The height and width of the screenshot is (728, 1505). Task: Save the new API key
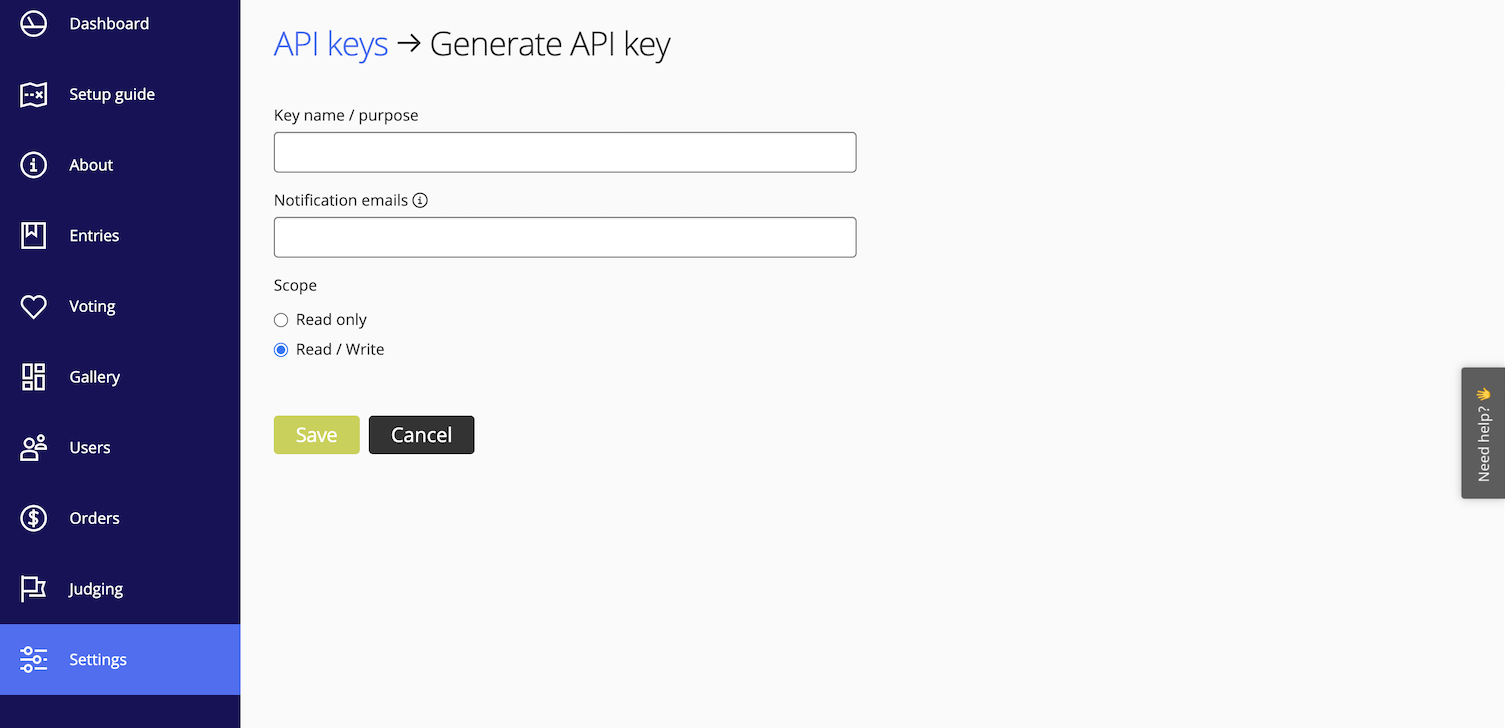click(316, 434)
